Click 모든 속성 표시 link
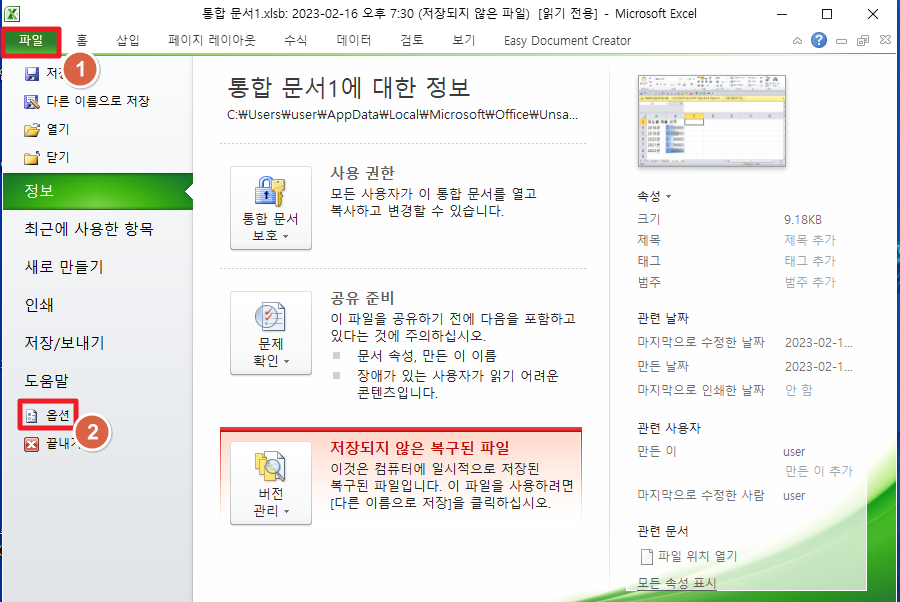The image size is (900, 602). 677,583
